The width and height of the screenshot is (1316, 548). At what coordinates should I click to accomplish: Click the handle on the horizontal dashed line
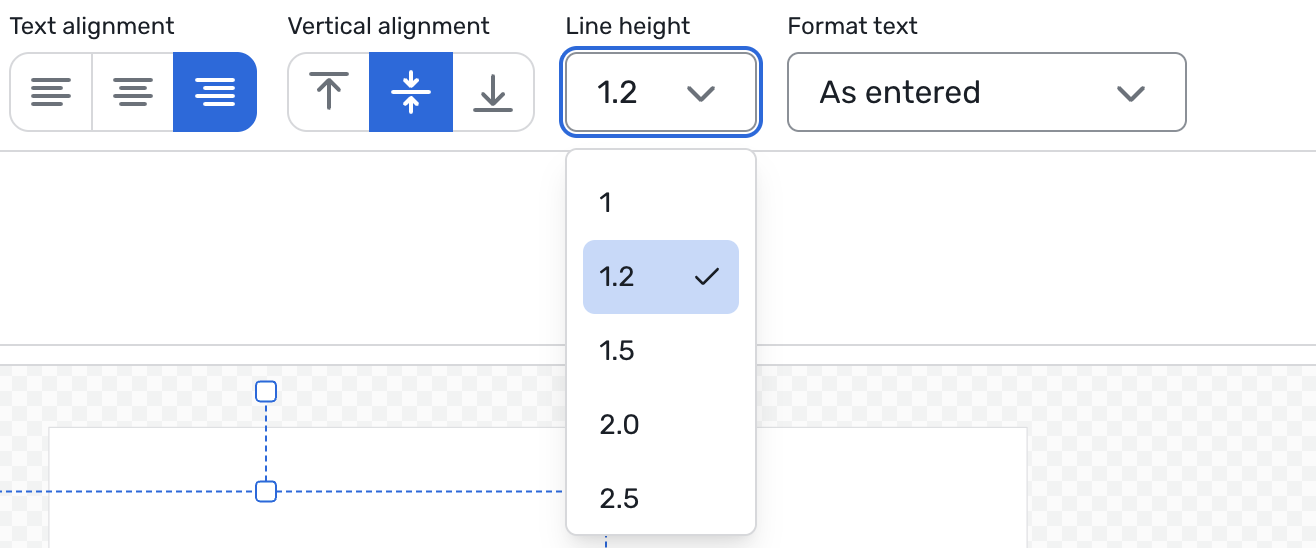coord(266,491)
